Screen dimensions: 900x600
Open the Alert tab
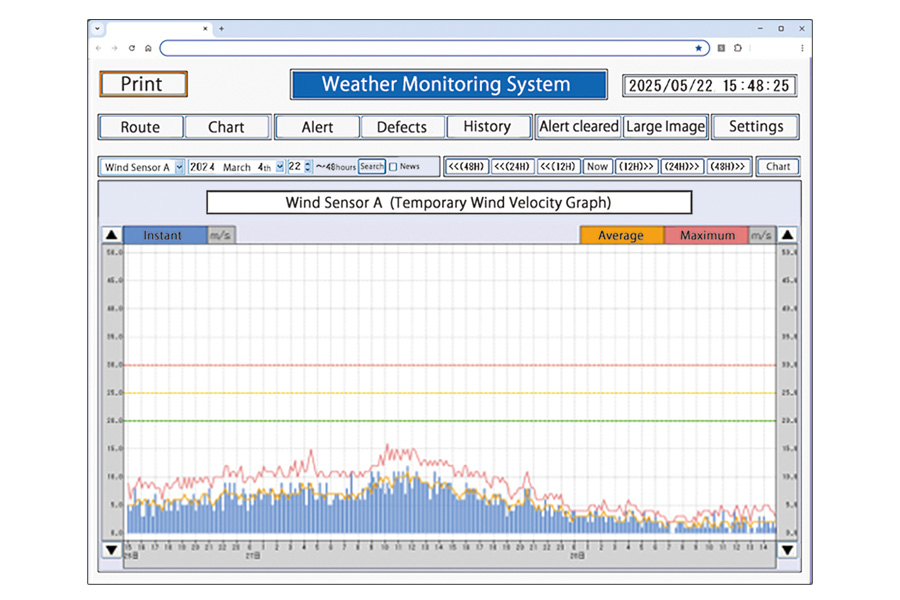[317, 127]
